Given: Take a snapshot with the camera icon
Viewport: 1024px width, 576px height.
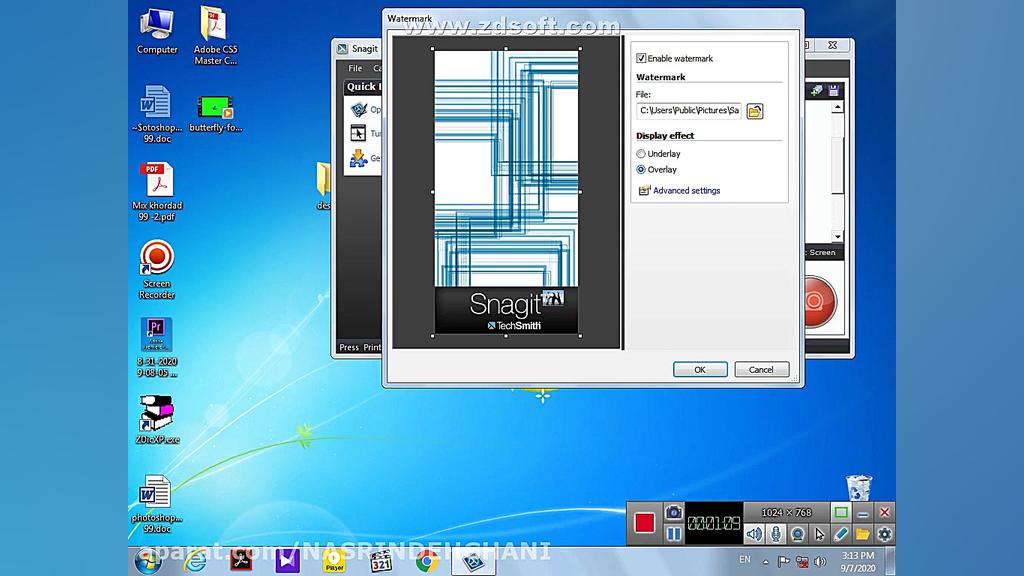Looking at the screenshot, I should point(674,512).
